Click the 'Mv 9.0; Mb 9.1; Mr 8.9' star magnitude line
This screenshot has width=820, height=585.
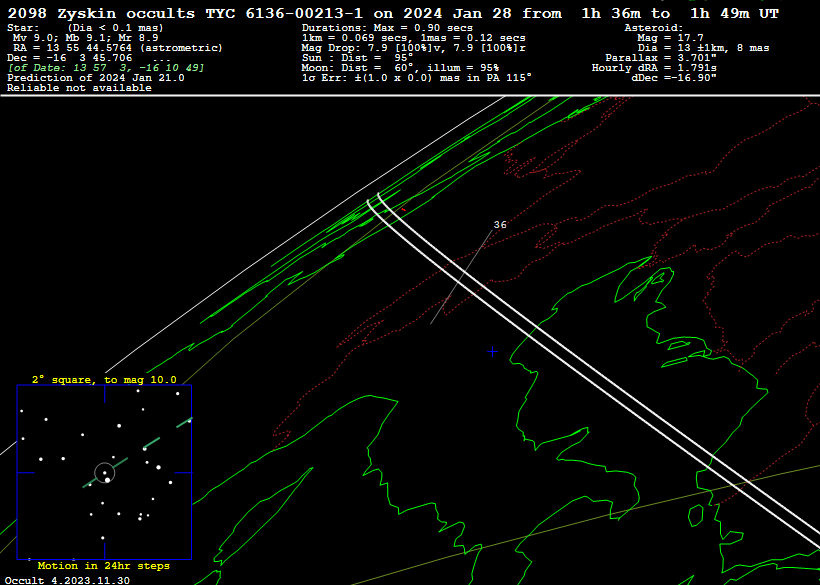[85, 38]
